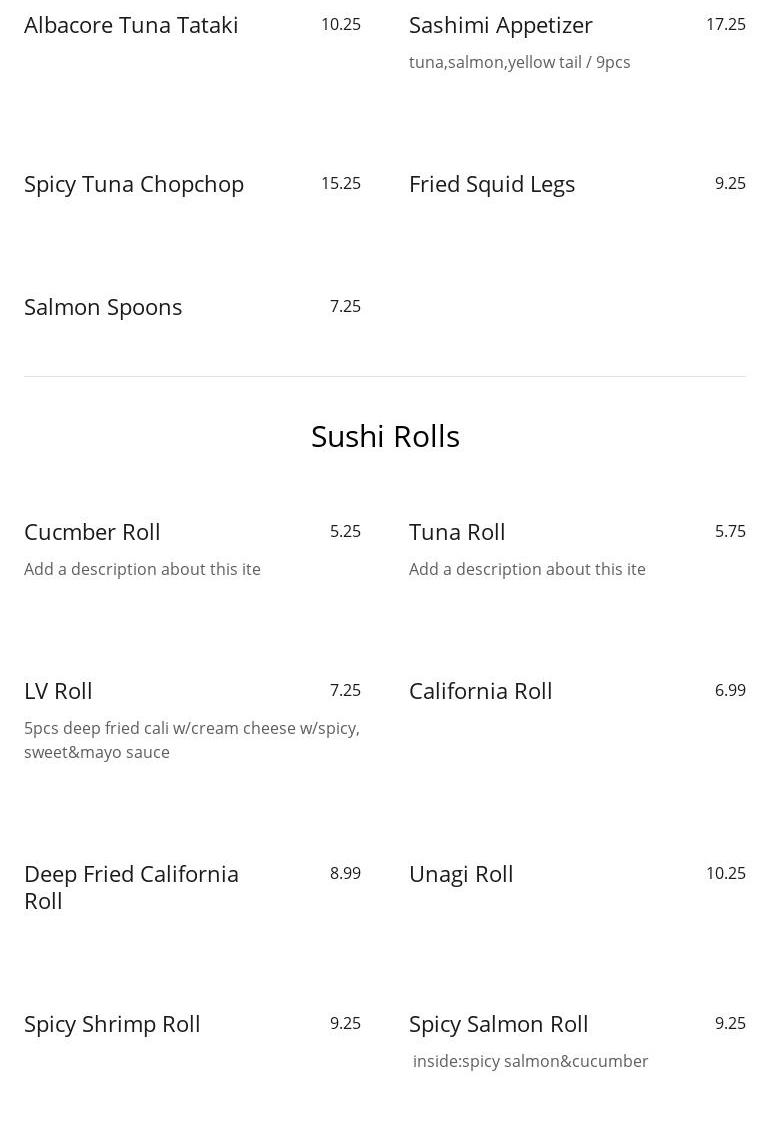Click the Spicy Tuna Chopchop item
The image size is (770, 1140).
pyautogui.click(x=134, y=184)
